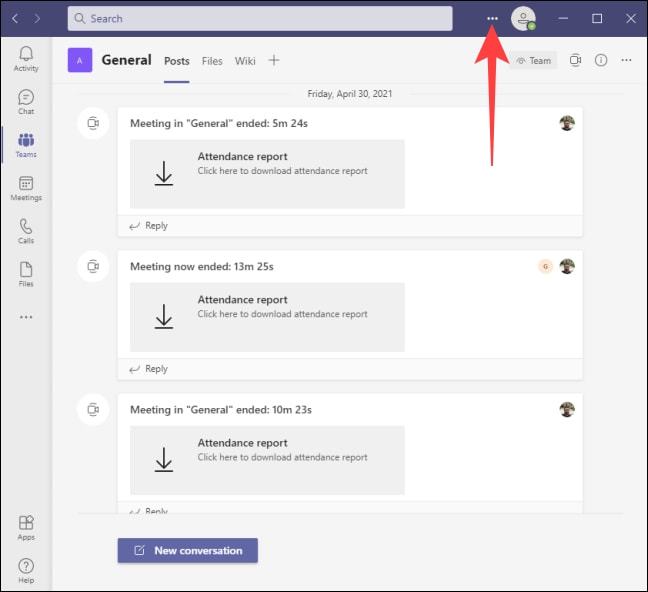Expand more apps ellipsis in sidebar
Viewport: 648px width, 592px height.
click(x=26, y=317)
